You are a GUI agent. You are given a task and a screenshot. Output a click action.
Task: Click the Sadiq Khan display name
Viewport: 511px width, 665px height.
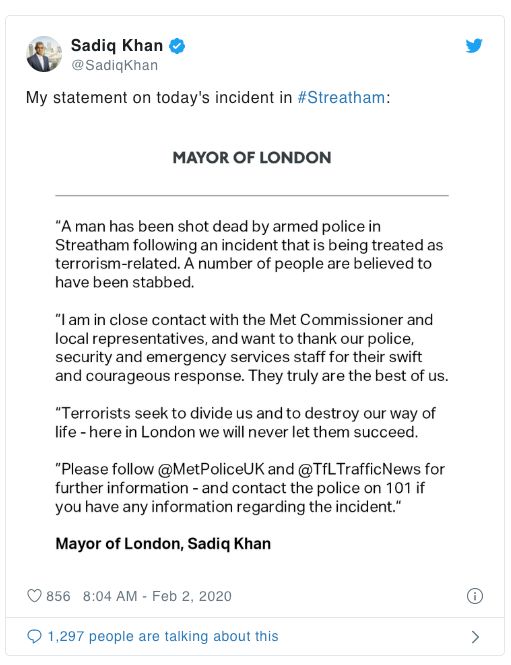click(x=117, y=45)
